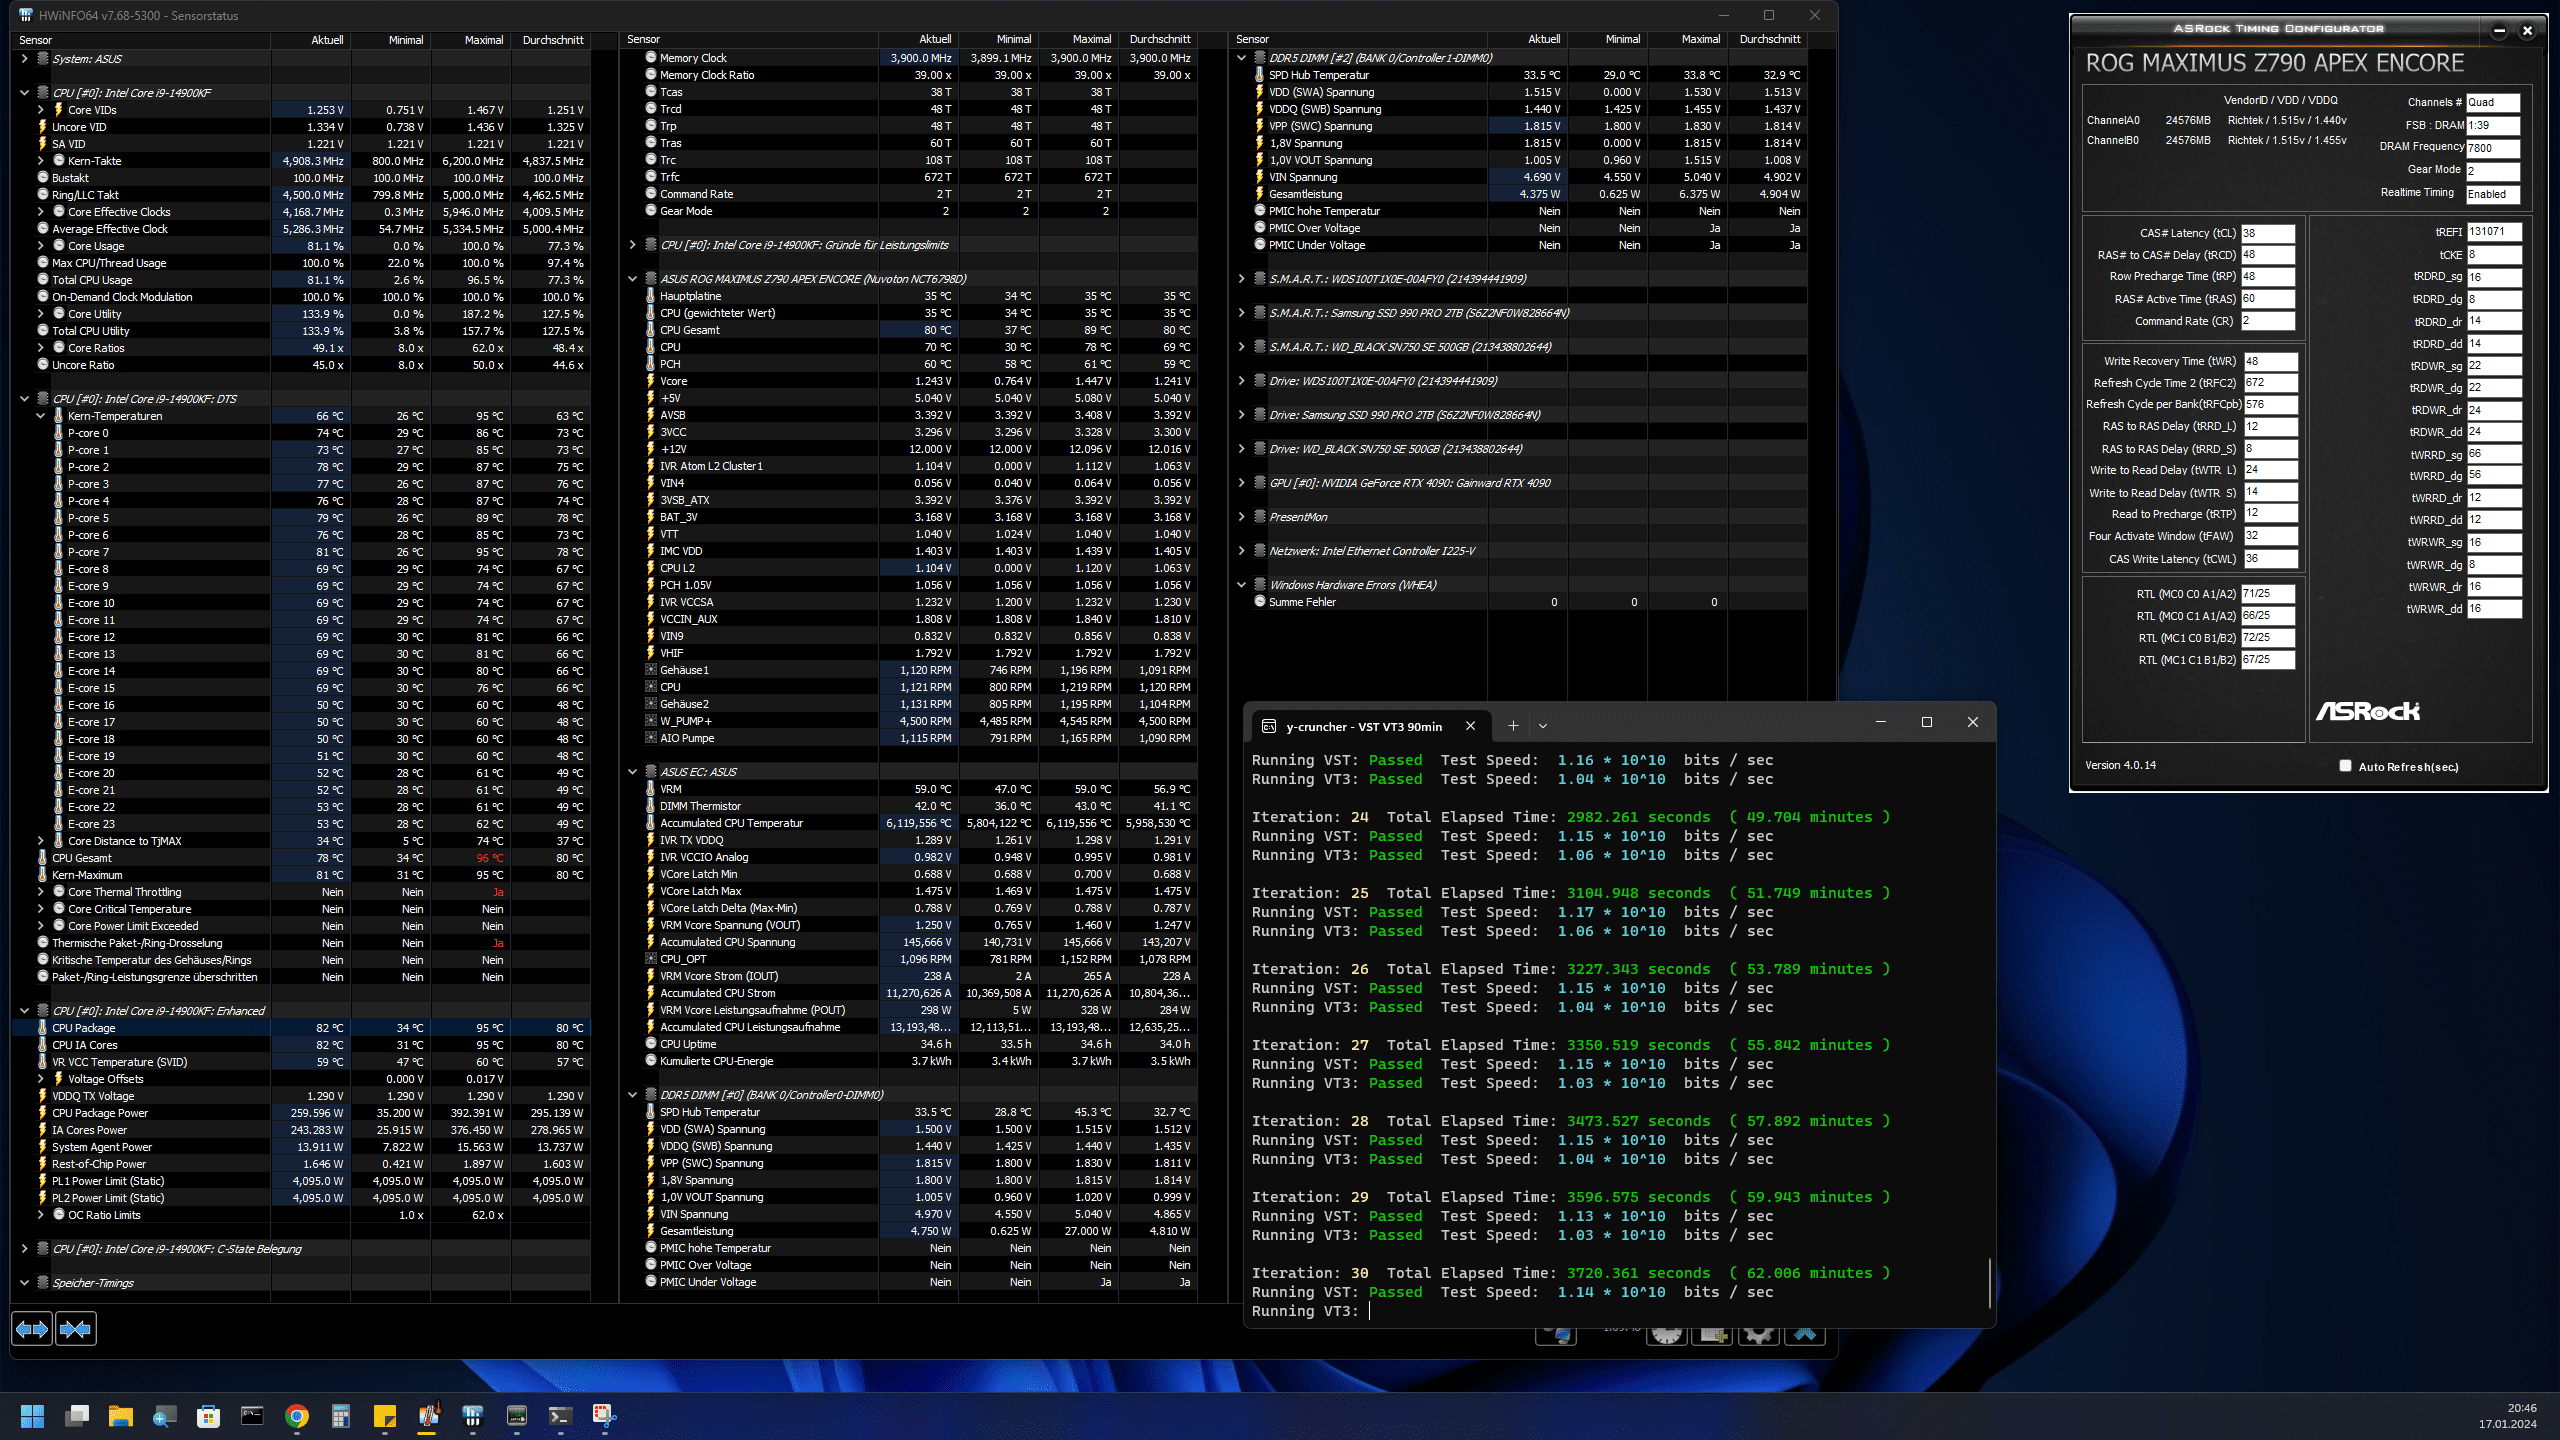Open Sticky Notes from the taskbar
The image size is (2560, 1440).
[x=385, y=1416]
